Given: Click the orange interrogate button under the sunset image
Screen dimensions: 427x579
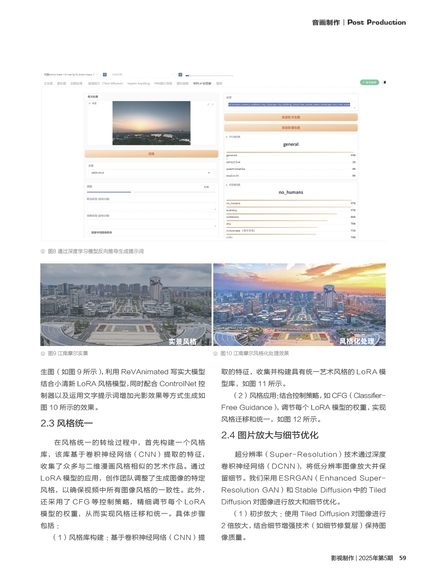Looking at the screenshot, I should coord(151,154).
